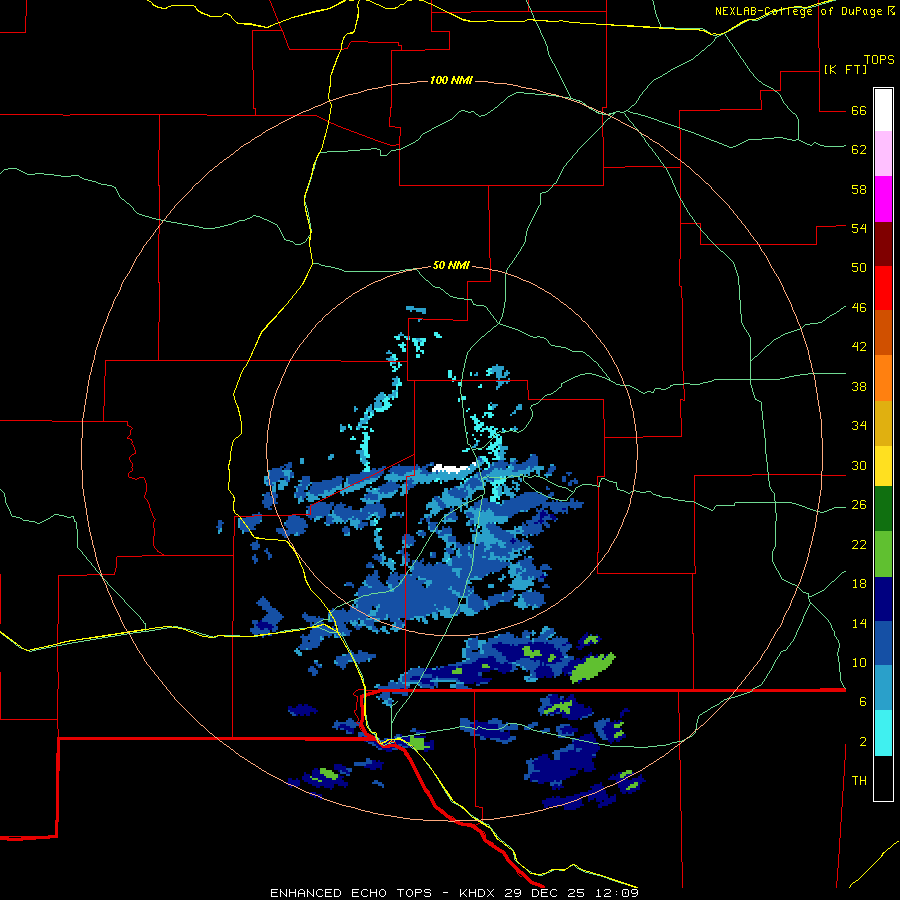The image size is (900, 900).
Task: Click the legend value '66'
Action: (859, 111)
